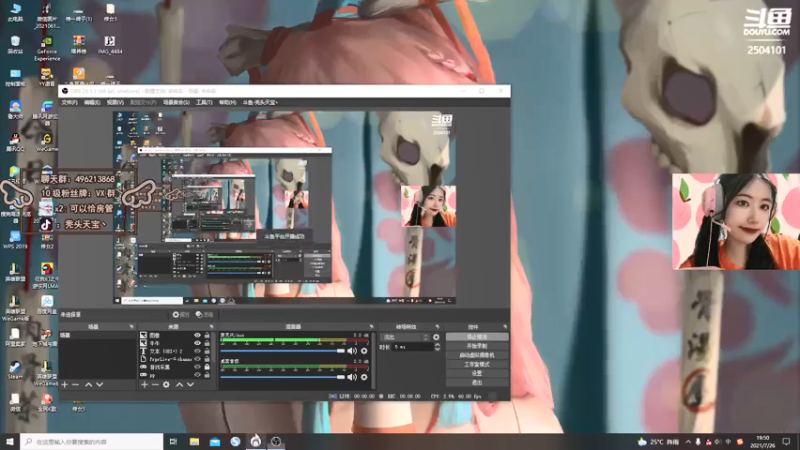The image size is (800, 450).
Task: Open the notification center in the system tray
Action: [786, 441]
